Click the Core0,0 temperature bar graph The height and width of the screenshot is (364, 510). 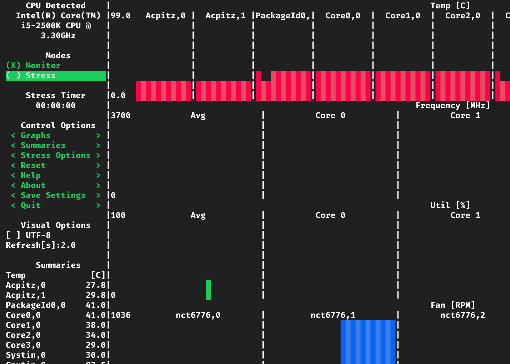[x=343, y=86]
